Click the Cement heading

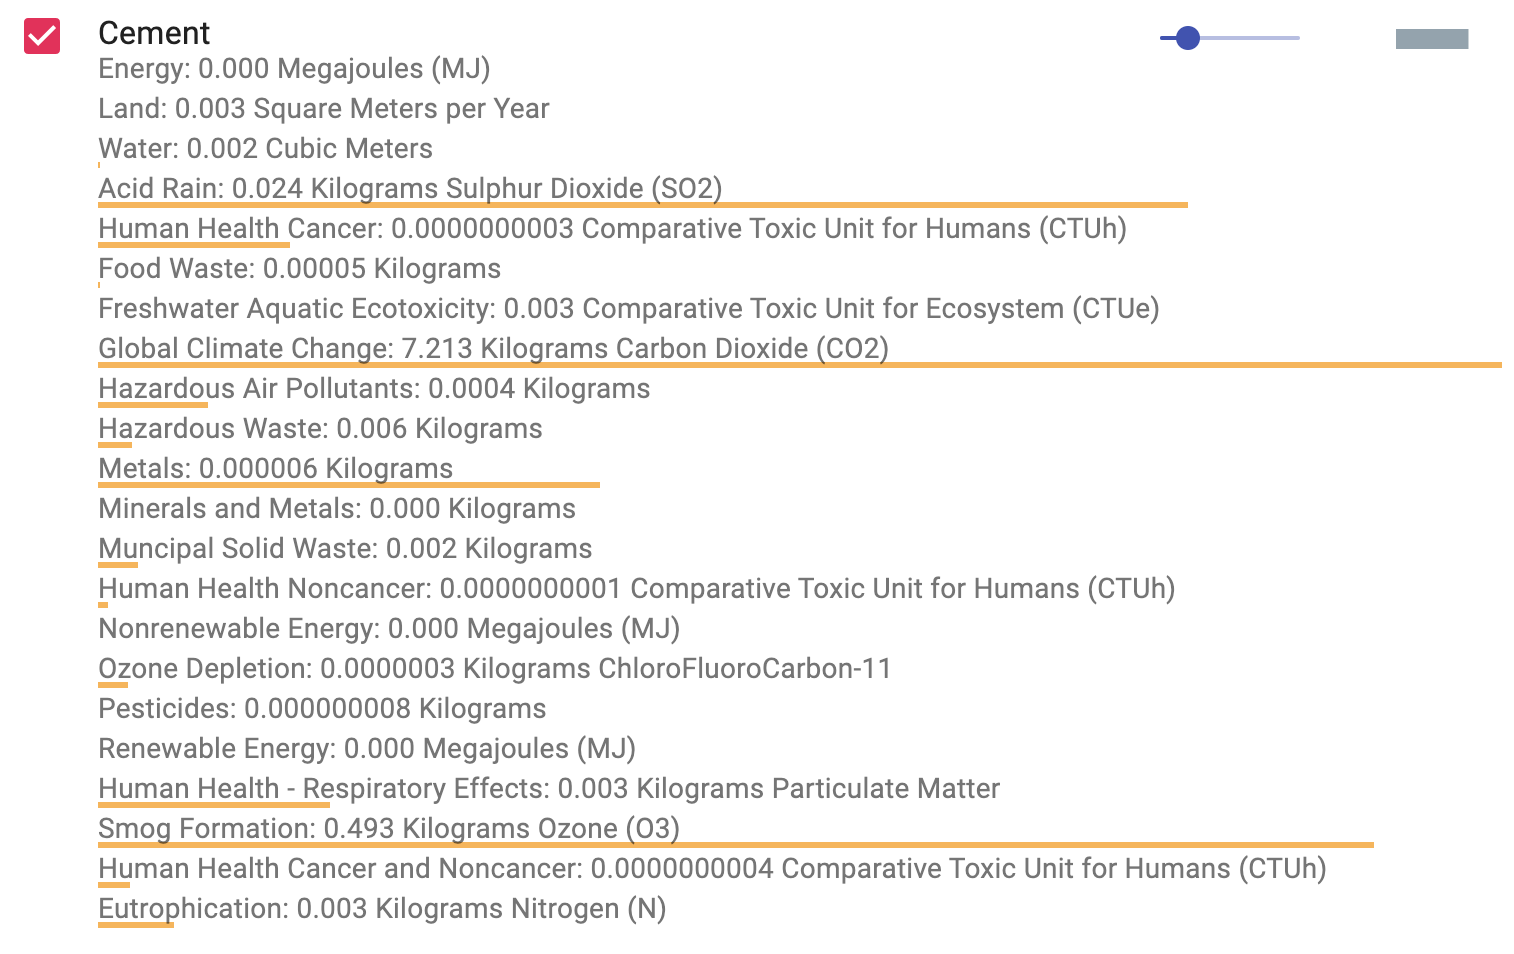[x=154, y=33]
